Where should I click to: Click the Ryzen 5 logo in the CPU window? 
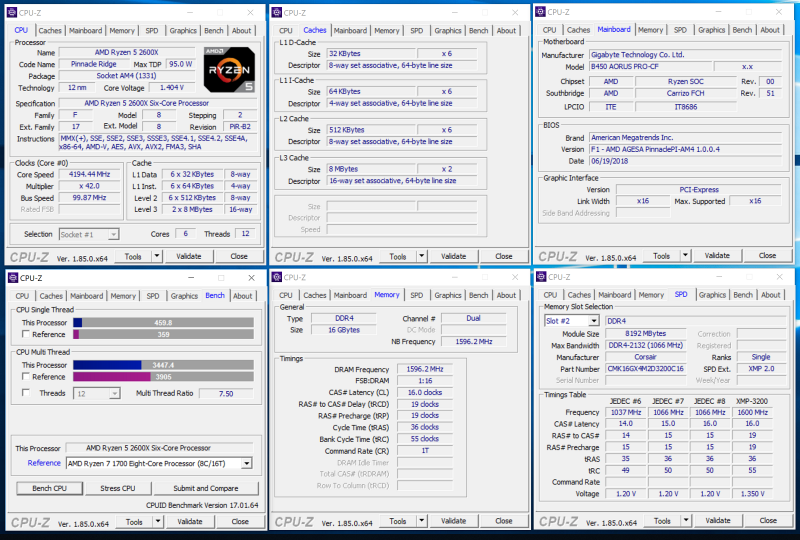pos(229,70)
